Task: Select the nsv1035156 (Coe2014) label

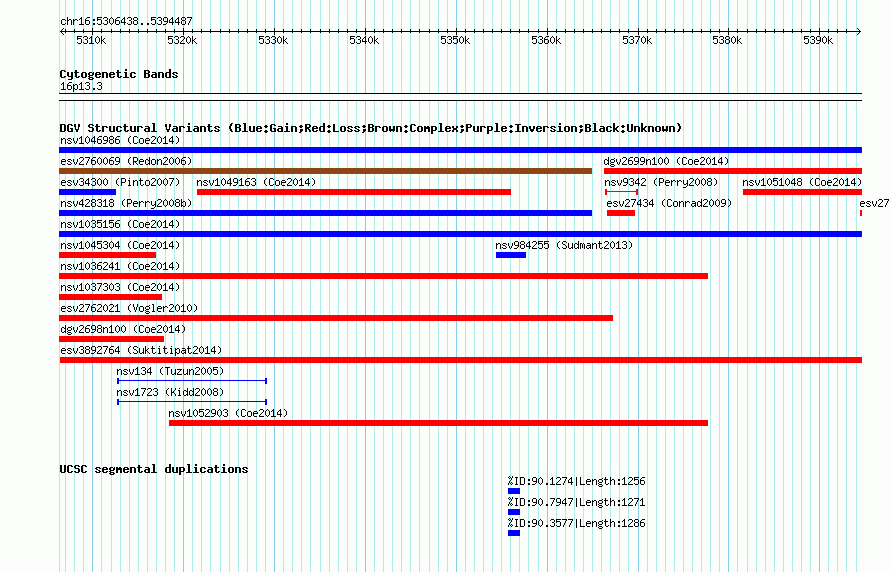Action: click(120, 224)
